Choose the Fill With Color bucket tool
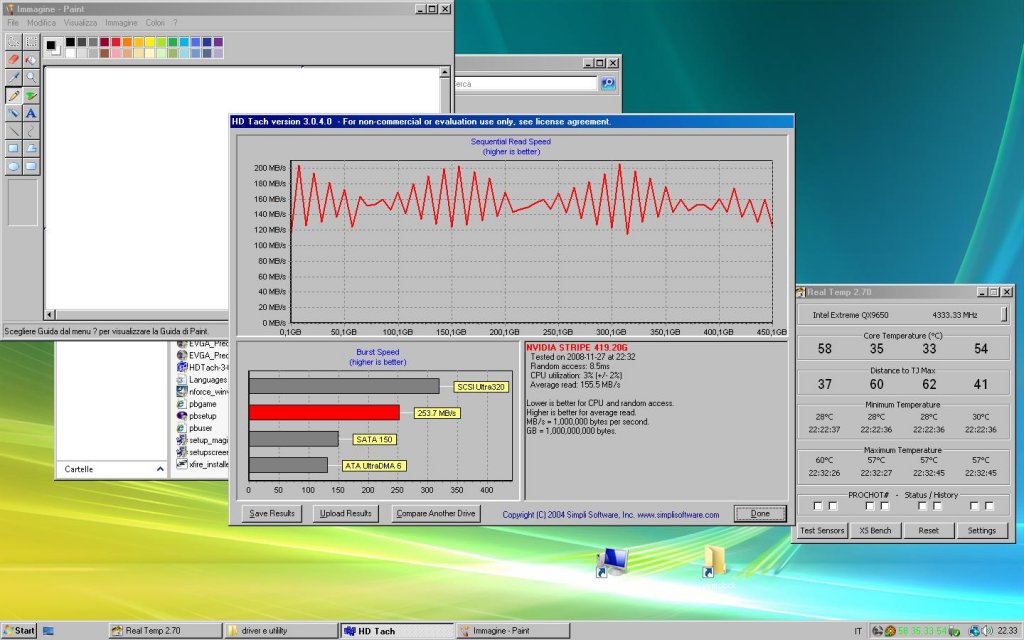Viewport: 1024px width, 640px height. [31, 59]
